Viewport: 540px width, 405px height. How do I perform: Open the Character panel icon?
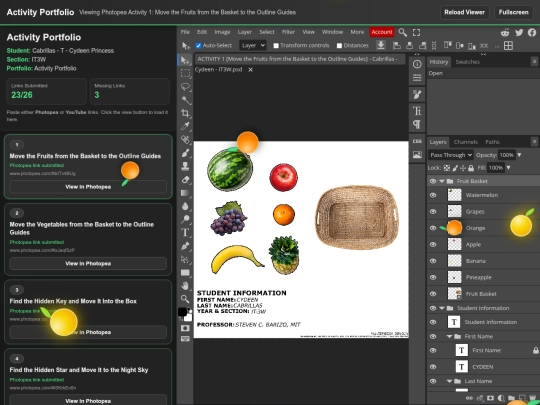pyautogui.click(x=417, y=111)
